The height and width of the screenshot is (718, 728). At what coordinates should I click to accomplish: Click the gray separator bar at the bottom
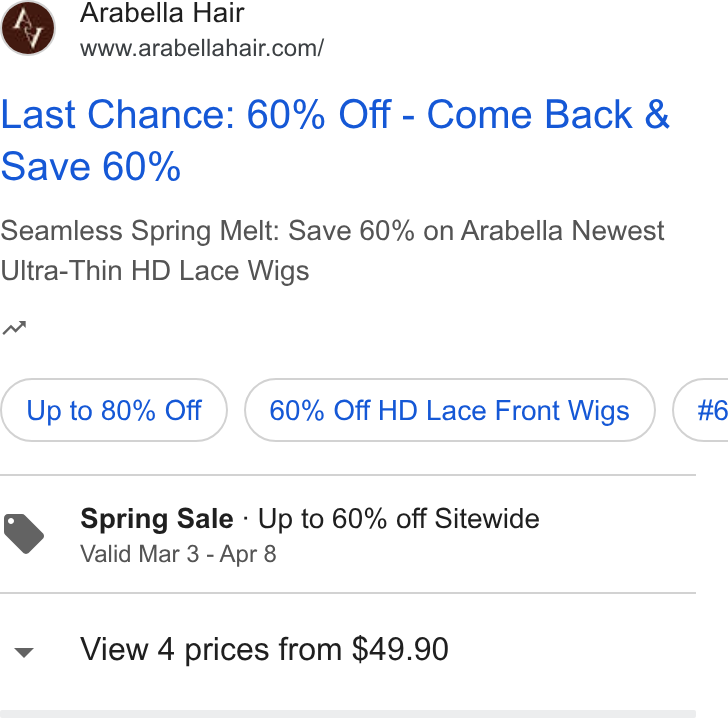click(348, 714)
